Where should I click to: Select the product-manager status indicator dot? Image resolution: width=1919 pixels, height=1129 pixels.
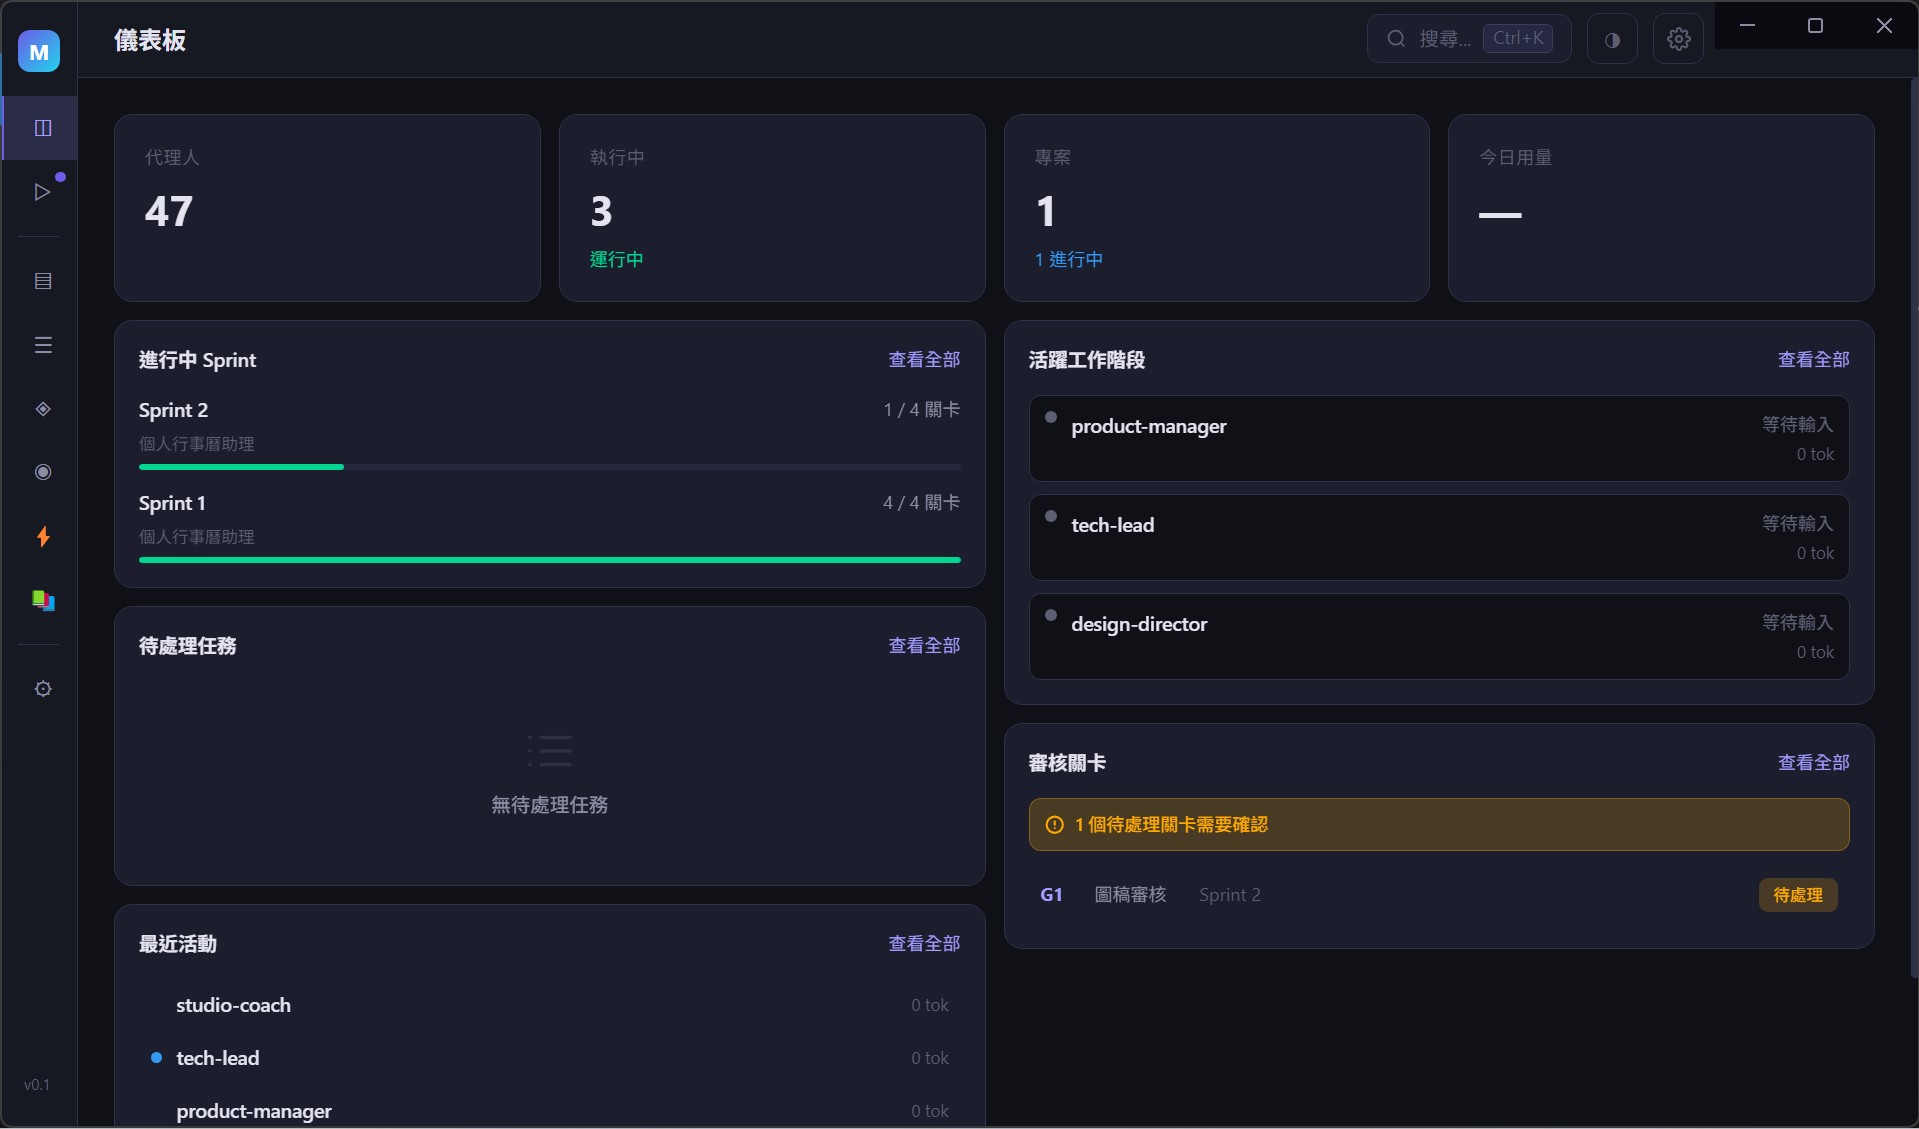(1050, 418)
